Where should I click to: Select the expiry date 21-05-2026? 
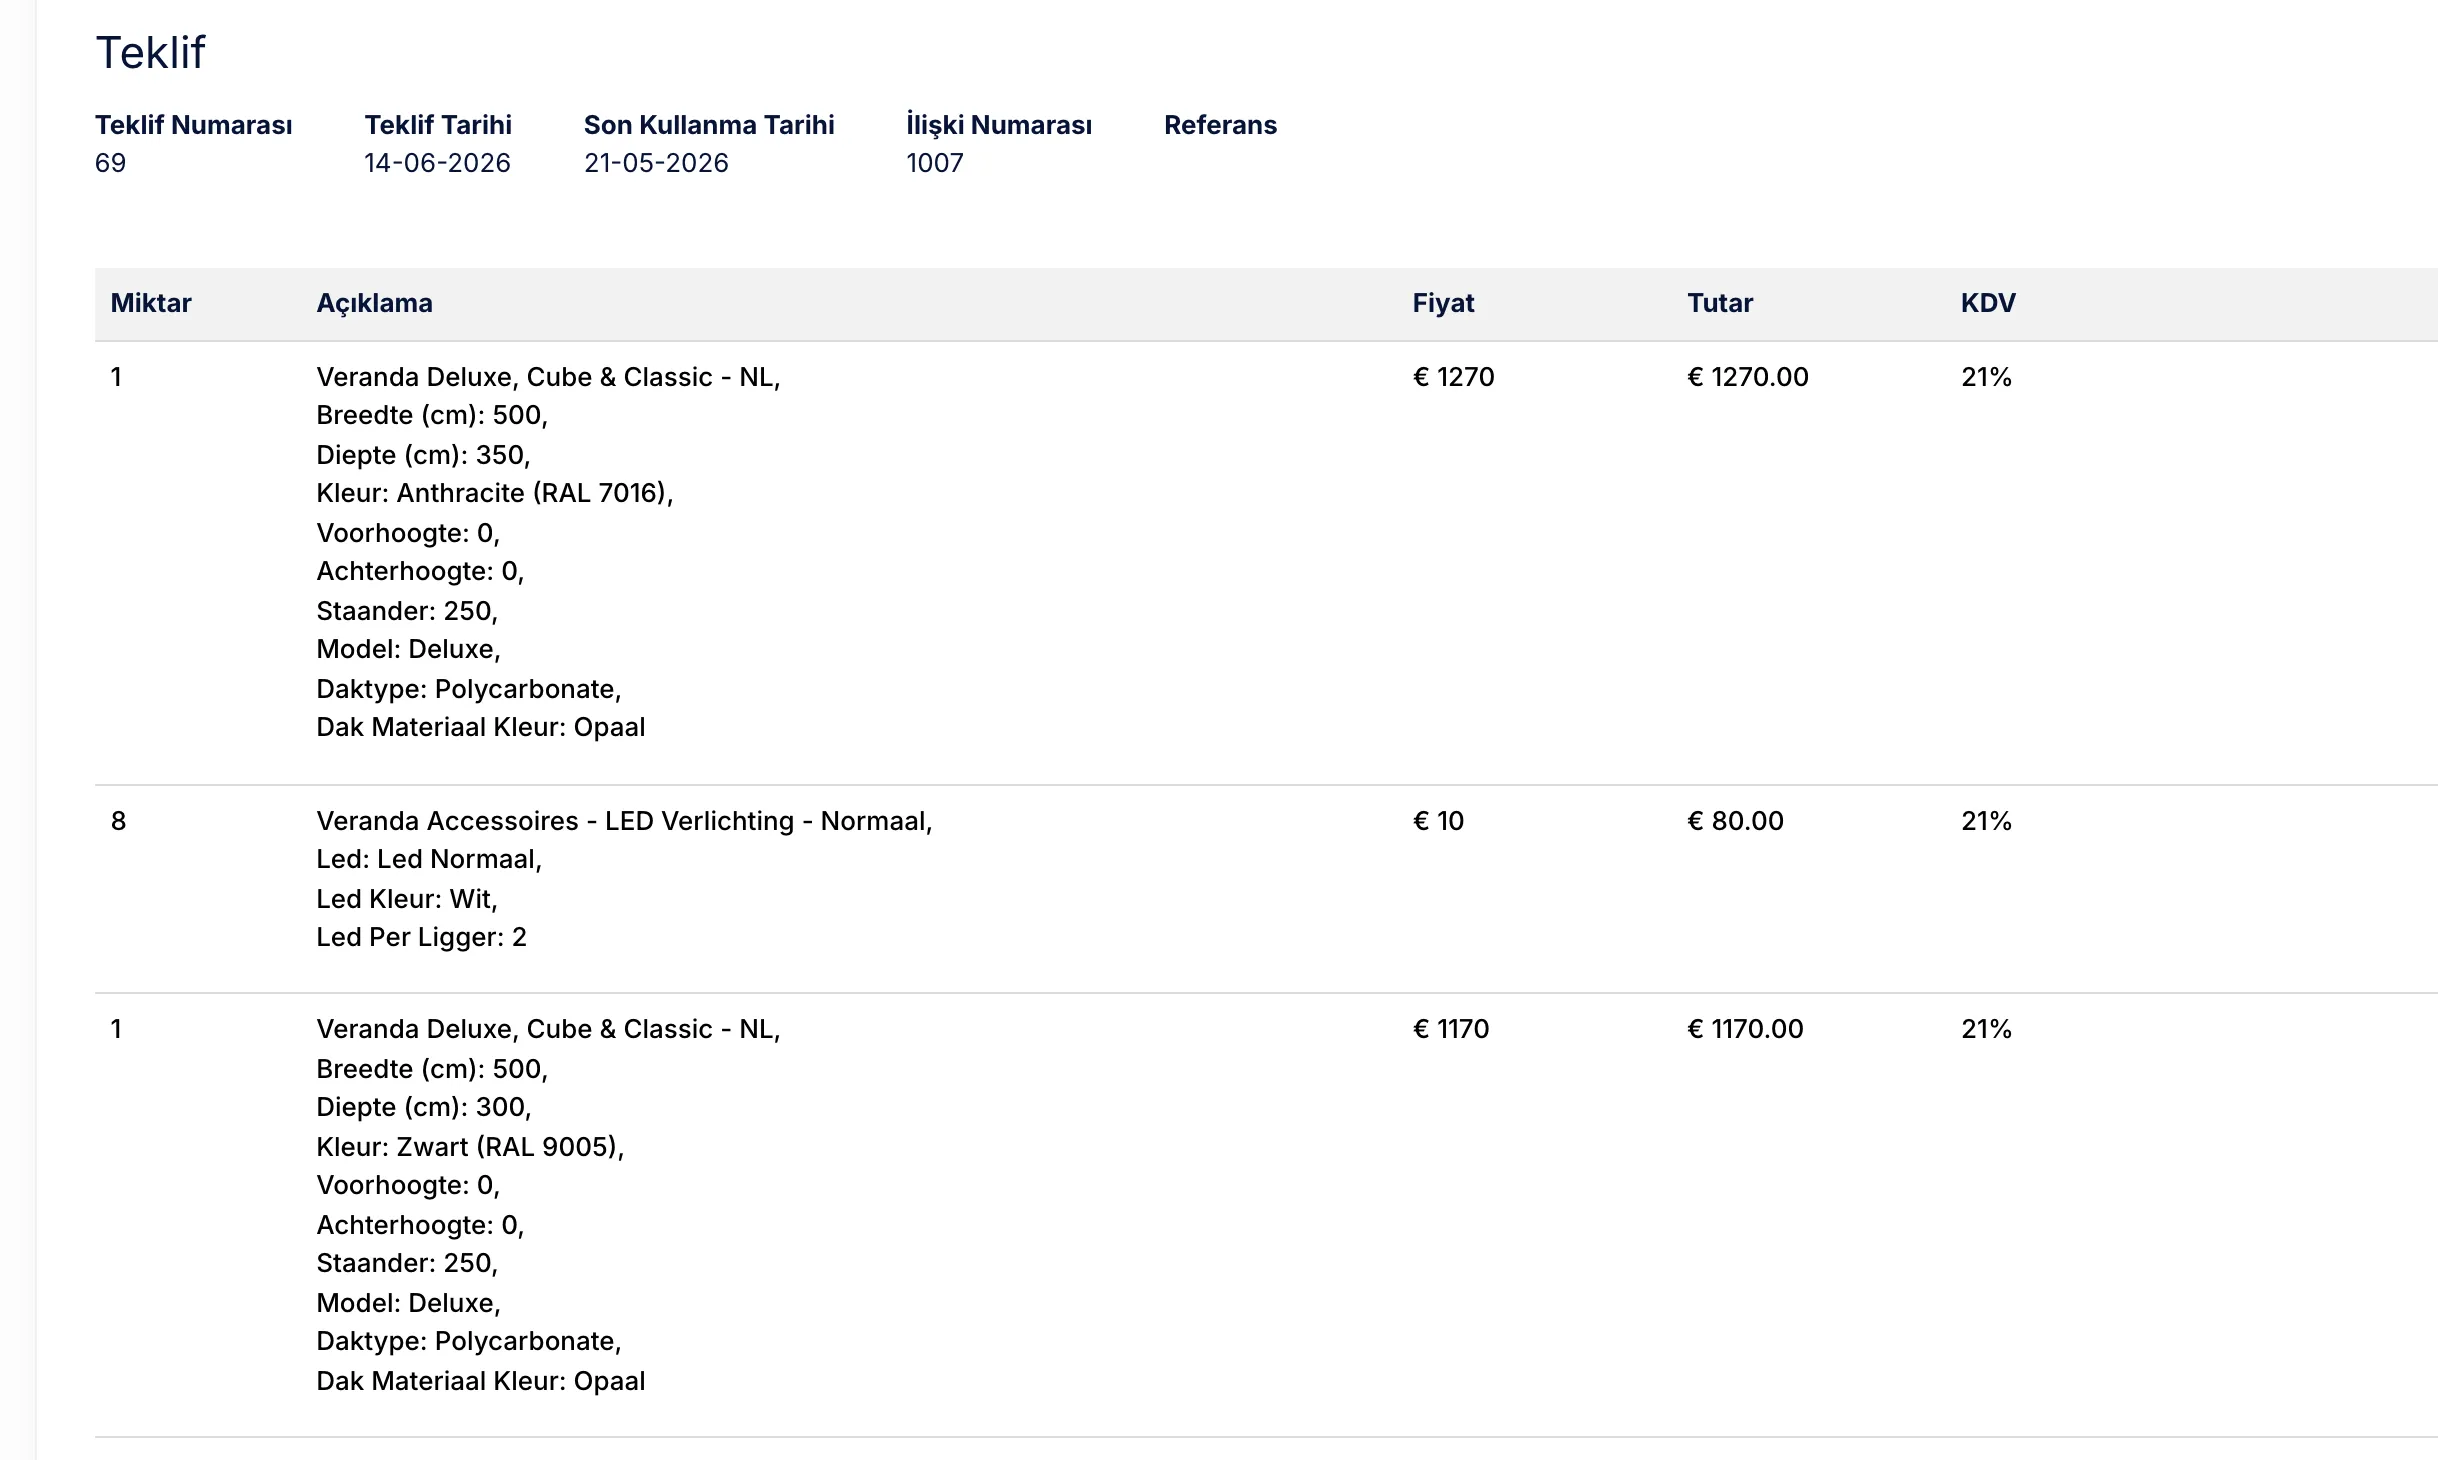(656, 163)
